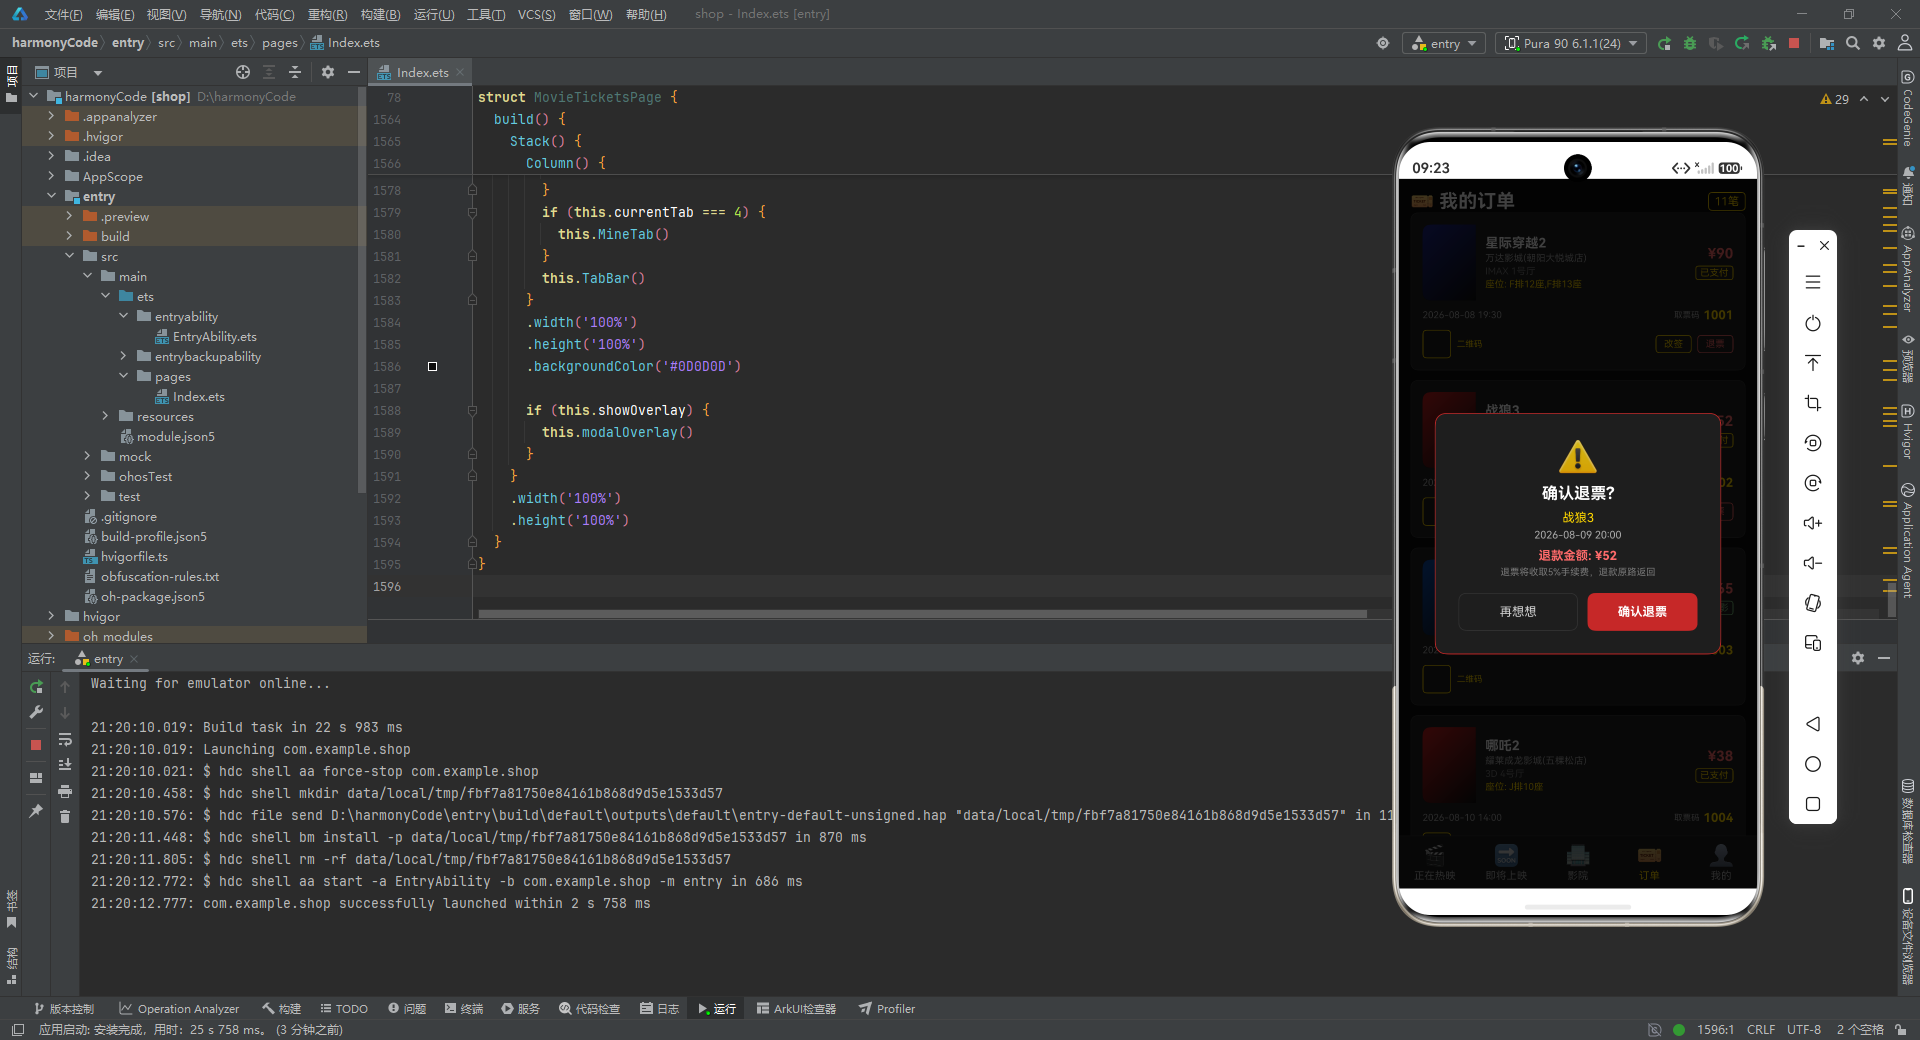The image size is (1920, 1040).
Task: Stop the running app from the top toolbar
Action: click(1794, 44)
